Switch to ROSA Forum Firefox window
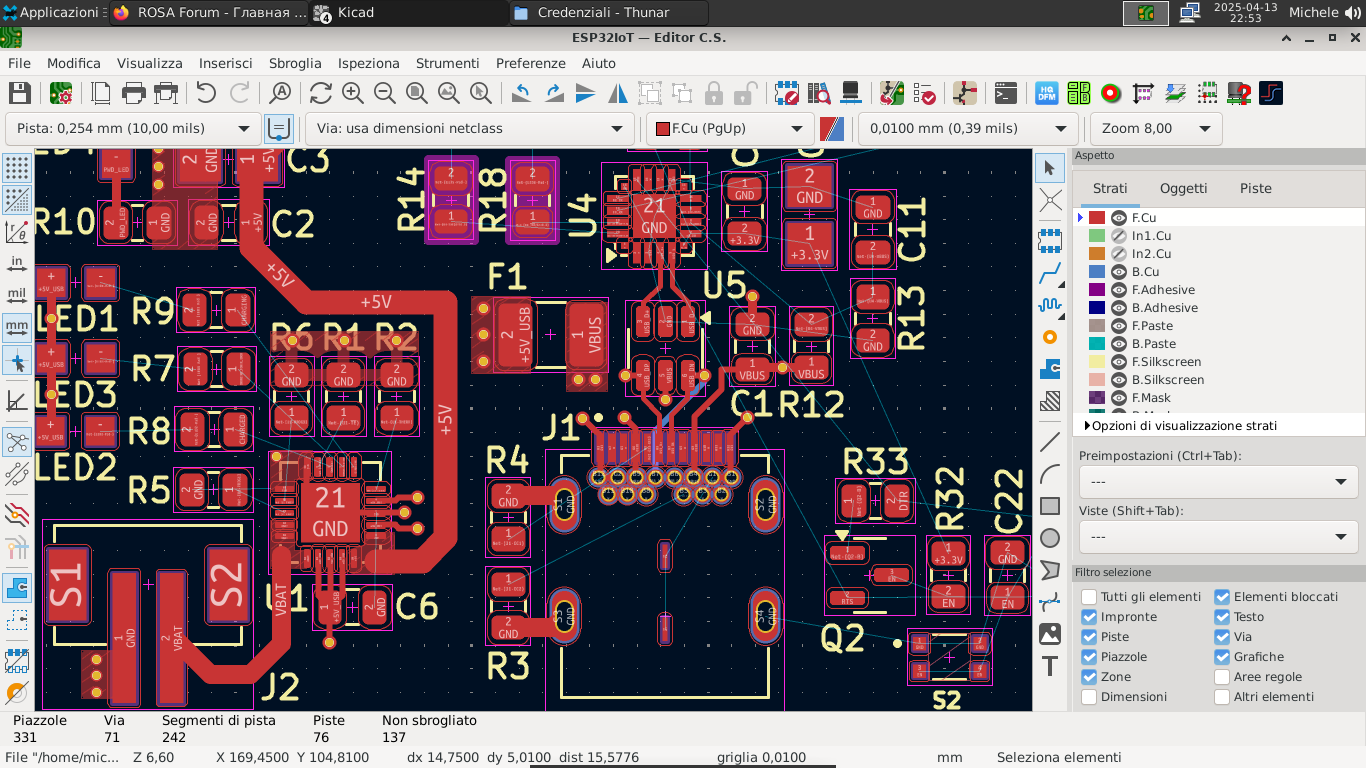The image size is (1366, 768). [210, 13]
